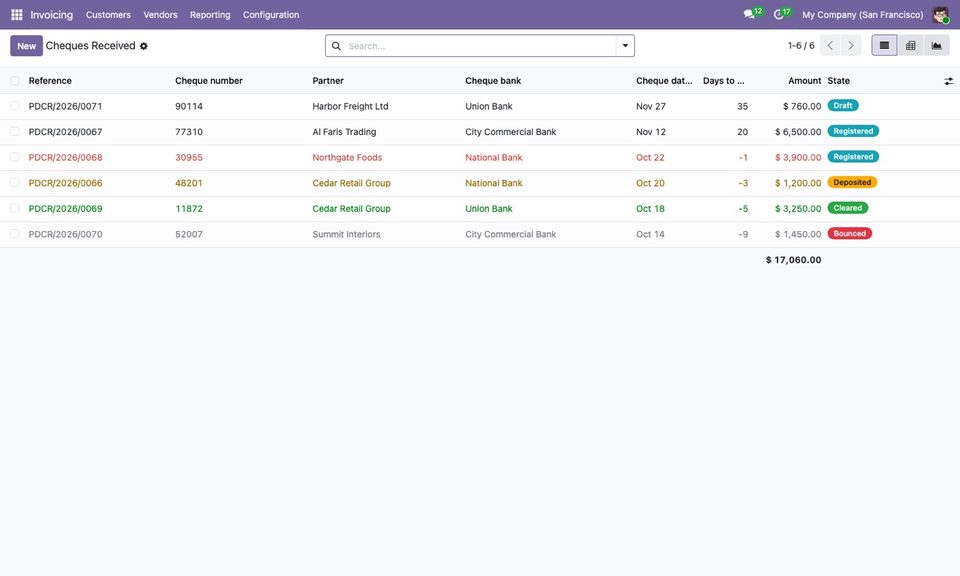960x576 pixels.
Task: Click the search magnifier icon
Action: click(336, 46)
